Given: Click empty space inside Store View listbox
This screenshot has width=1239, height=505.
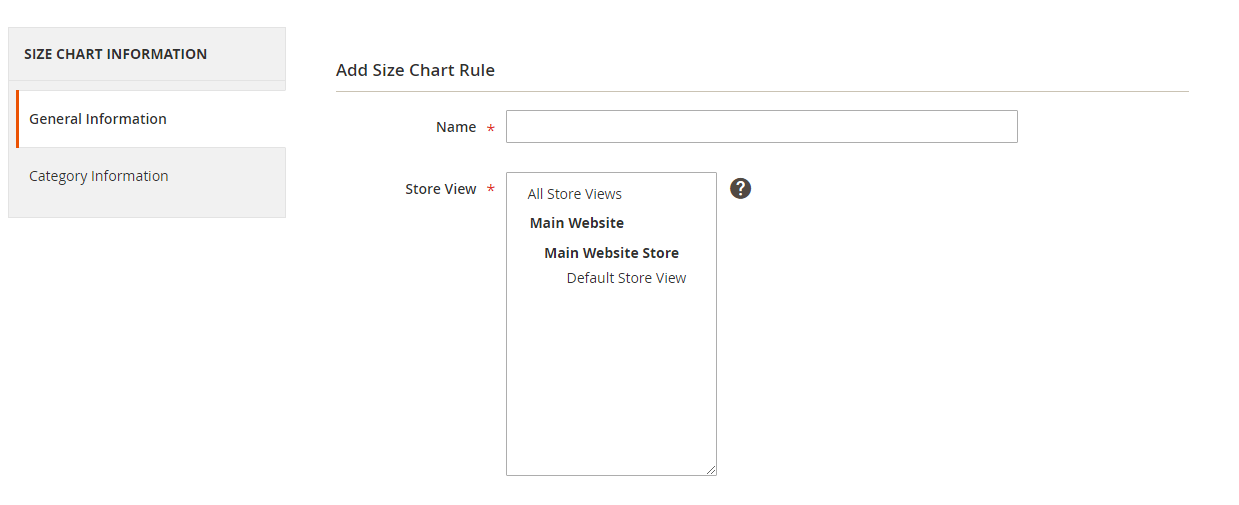Looking at the screenshot, I should point(611,390).
